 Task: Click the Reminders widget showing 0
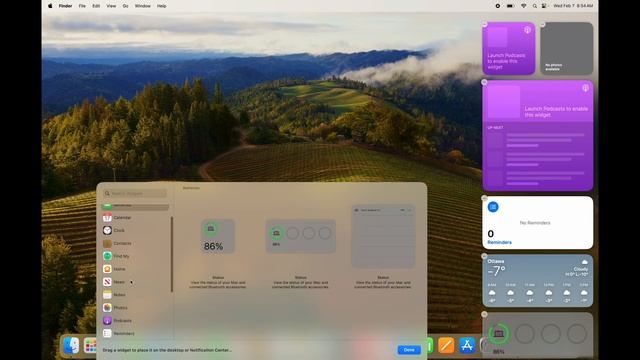tap(538, 223)
